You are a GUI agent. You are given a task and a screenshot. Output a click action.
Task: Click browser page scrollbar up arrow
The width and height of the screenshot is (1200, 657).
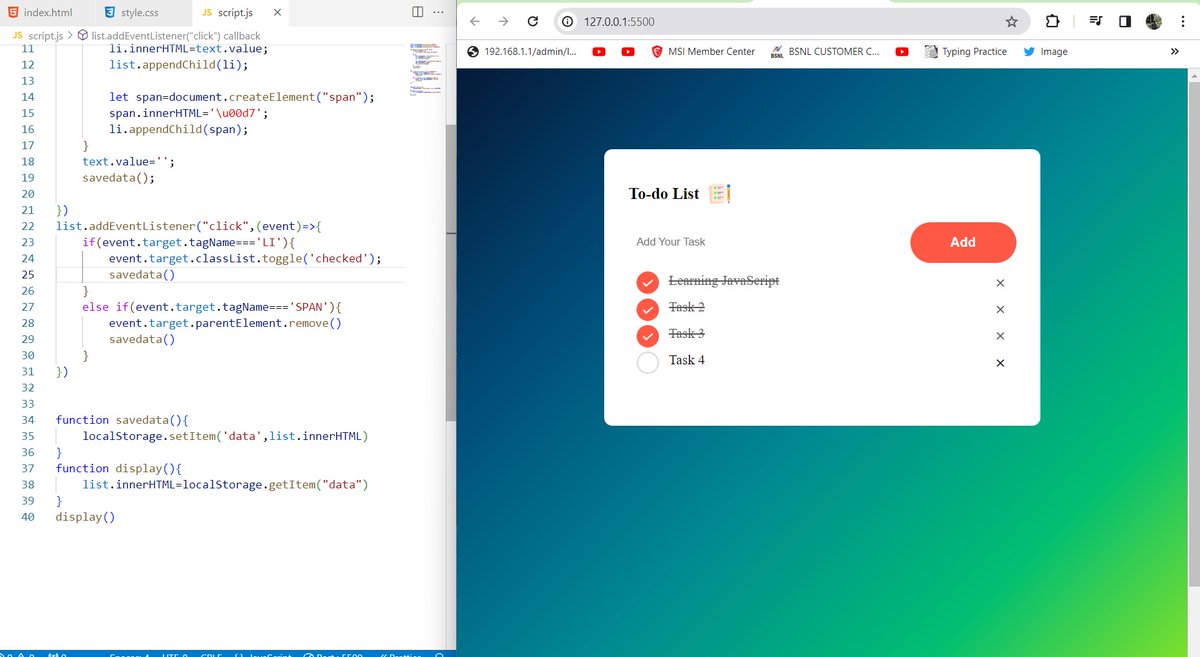tap(1192, 75)
